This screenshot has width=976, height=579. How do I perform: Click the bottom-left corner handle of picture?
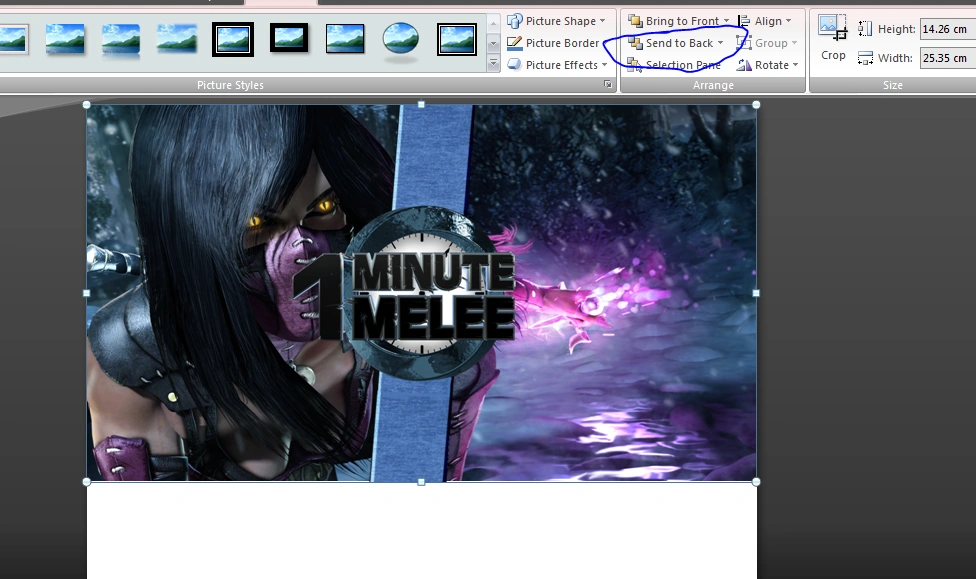(87, 482)
